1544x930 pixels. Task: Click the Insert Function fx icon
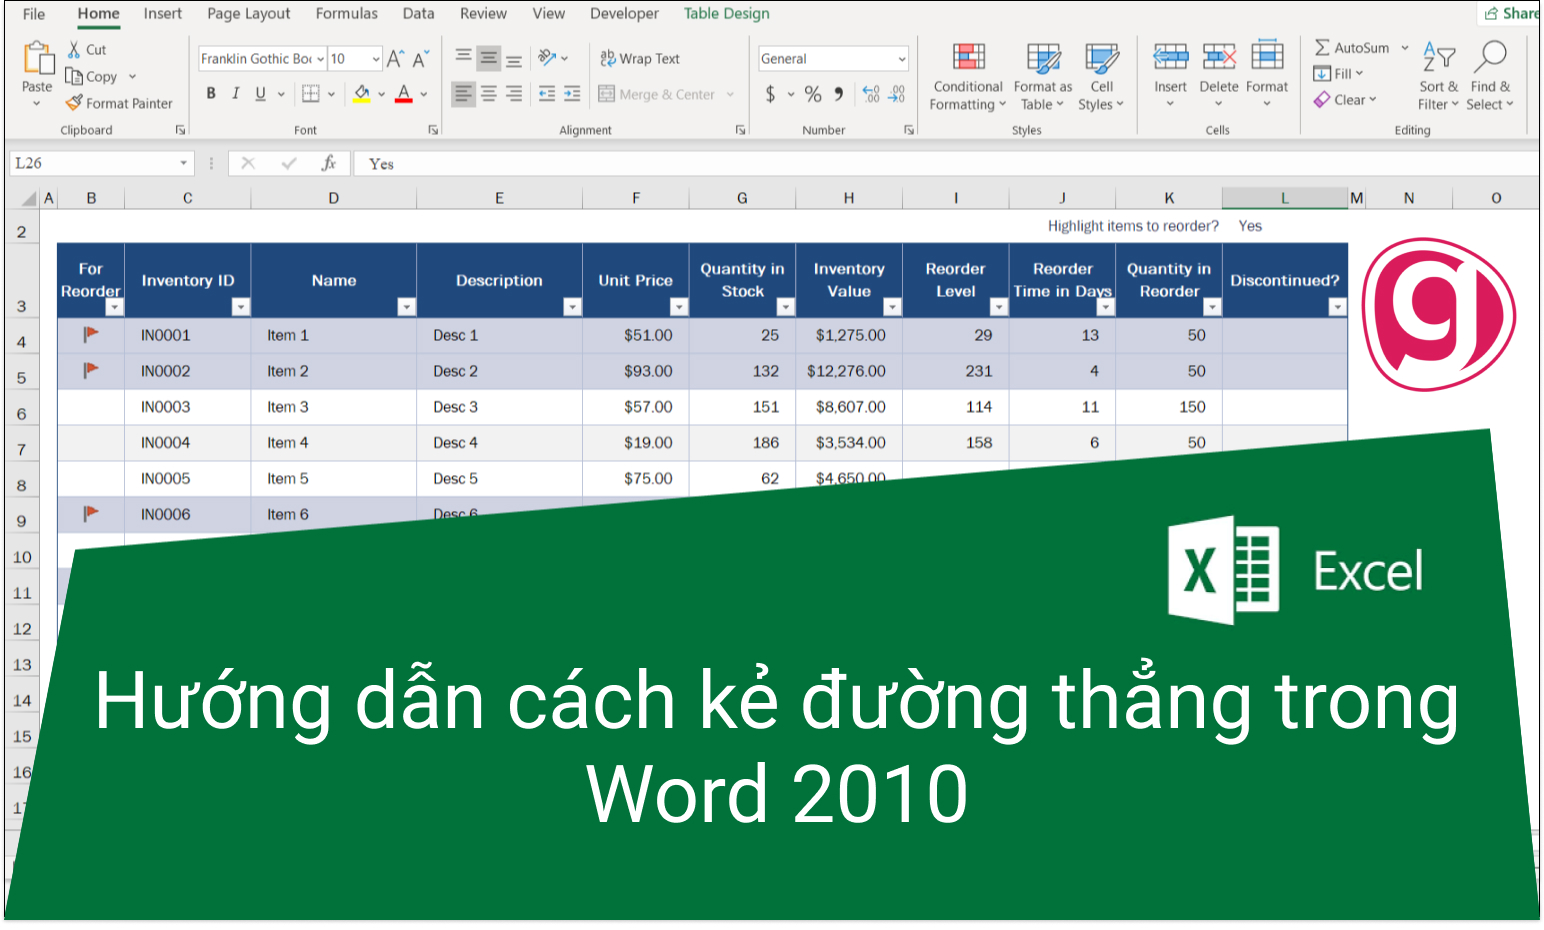click(328, 163)
